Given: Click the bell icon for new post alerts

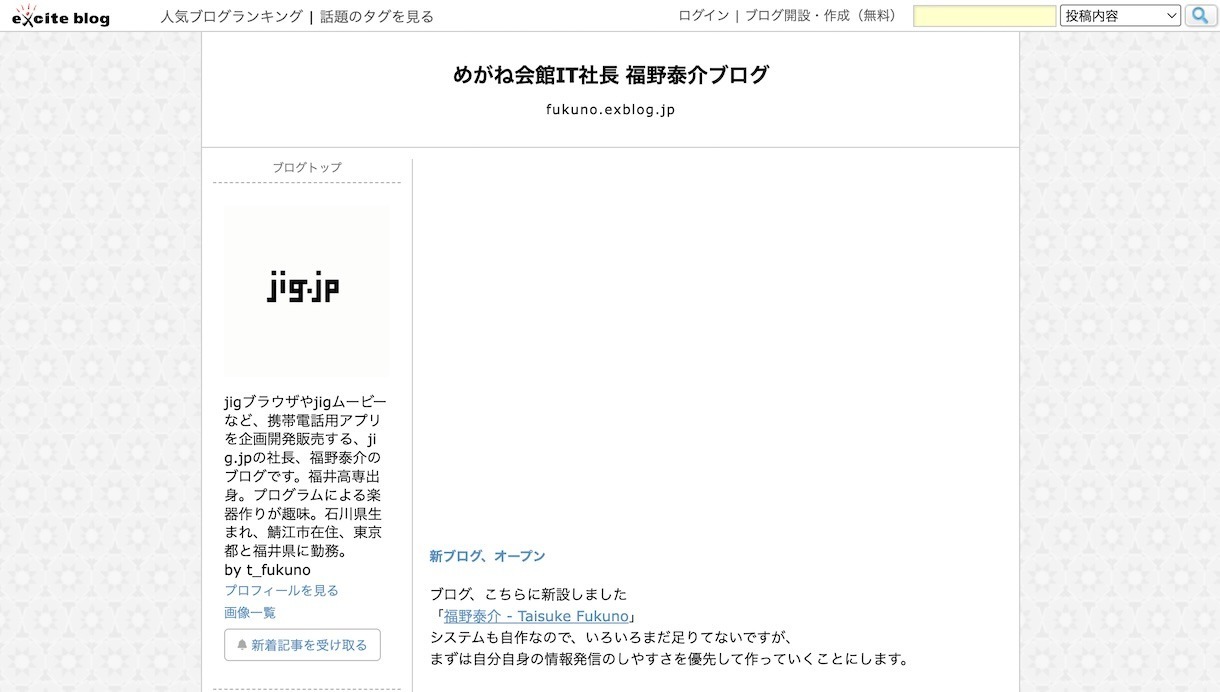Looking at the screenshot, I should click(x=242, y=645).
